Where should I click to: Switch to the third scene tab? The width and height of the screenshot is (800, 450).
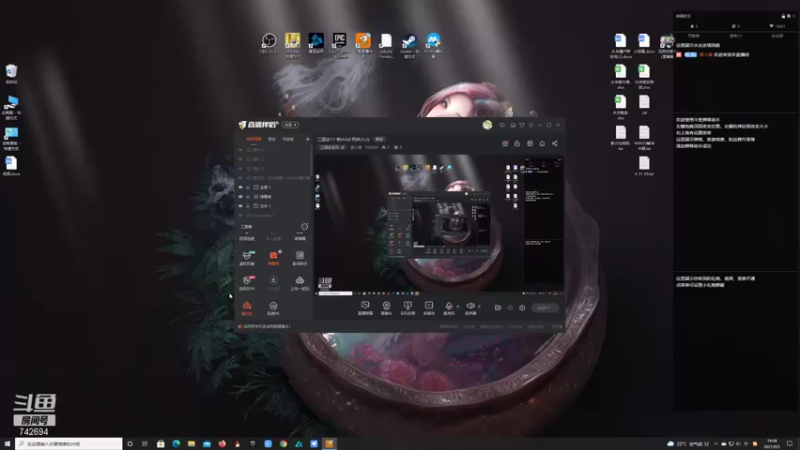click(288, 139)
